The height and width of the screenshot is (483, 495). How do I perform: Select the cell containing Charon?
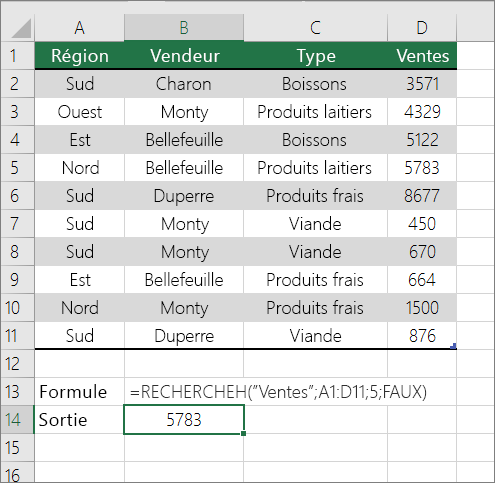(184, 84)
